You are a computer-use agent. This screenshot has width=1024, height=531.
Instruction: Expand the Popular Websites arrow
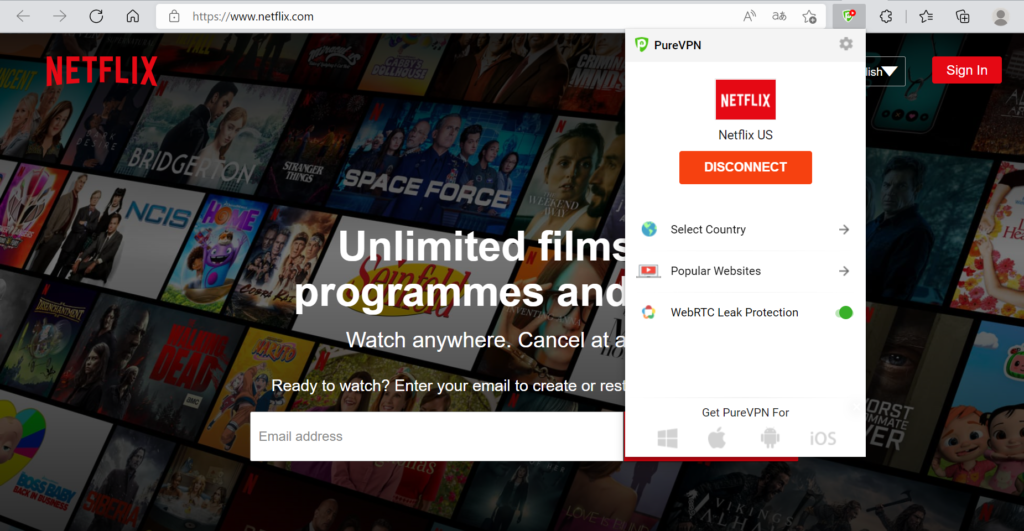pos(844,271)
